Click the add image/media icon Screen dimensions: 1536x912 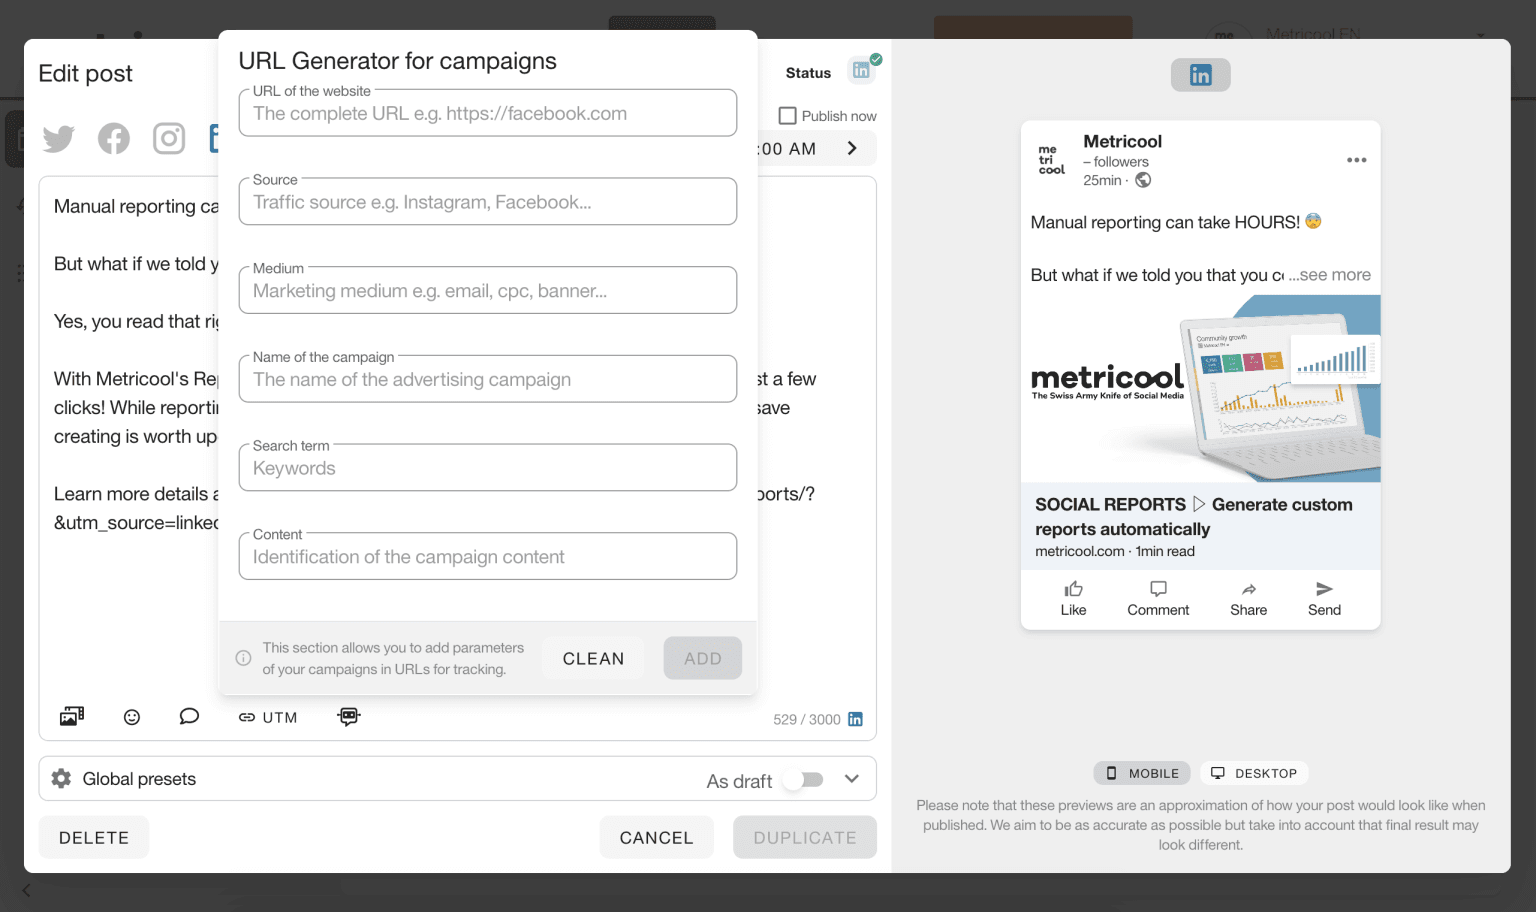click(72, 717)
